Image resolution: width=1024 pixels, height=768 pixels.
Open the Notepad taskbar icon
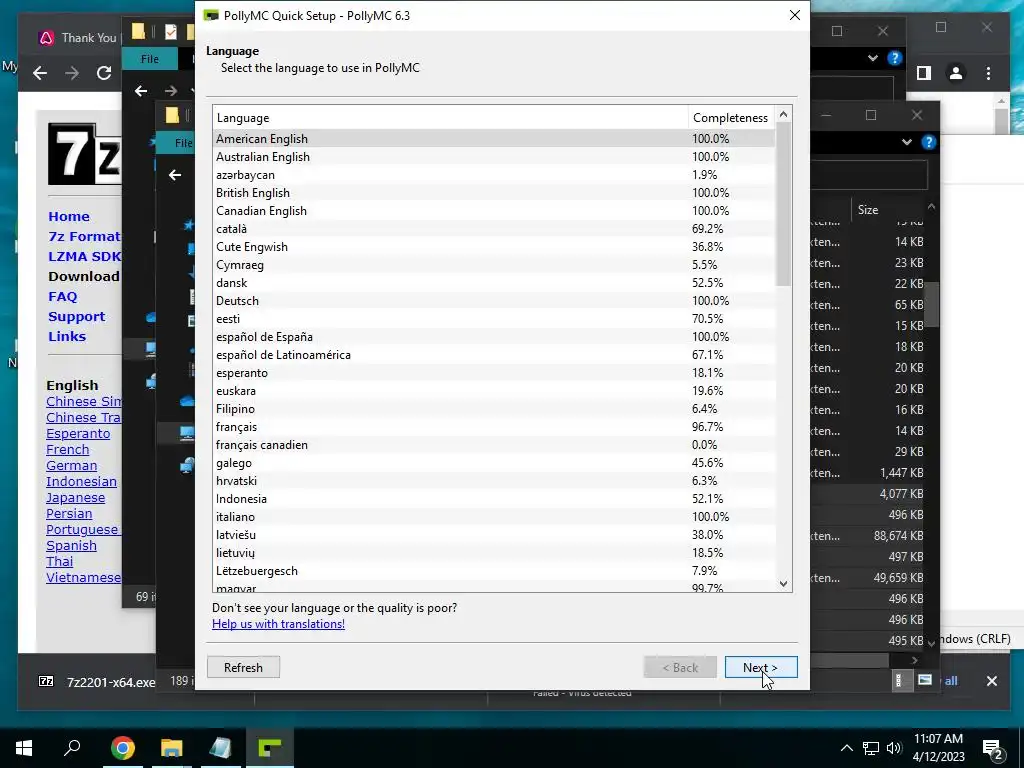(x=221, y=748)
